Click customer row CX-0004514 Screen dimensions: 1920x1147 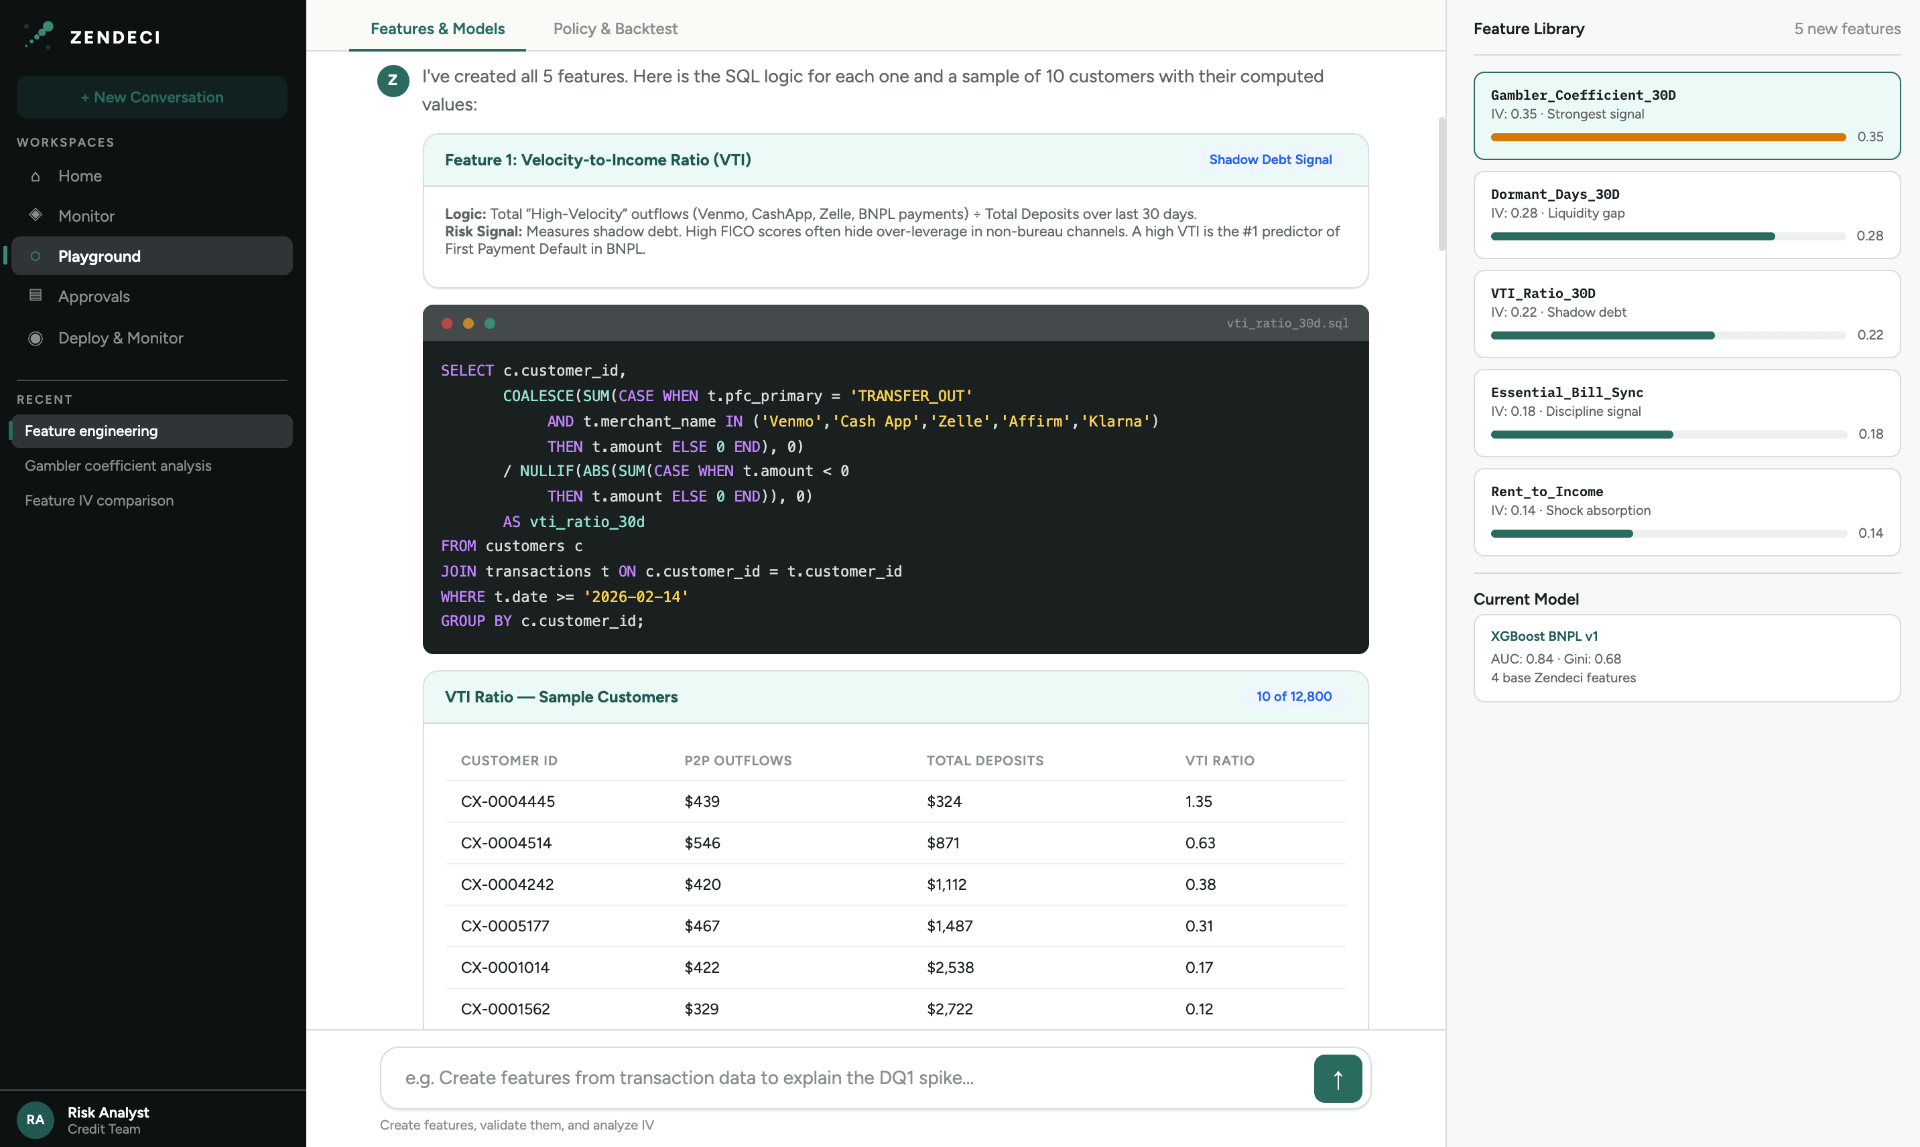coord(896,843)
